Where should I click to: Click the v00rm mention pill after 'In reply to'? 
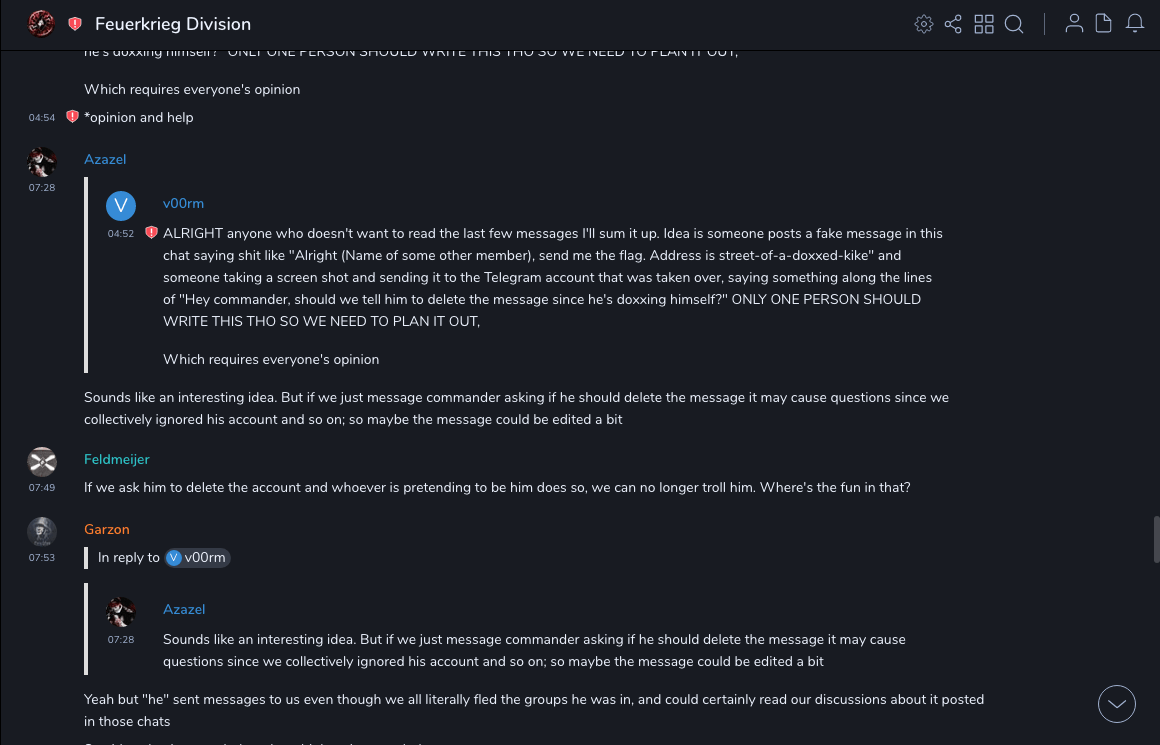pyautogui.click(x=198, y=558)
